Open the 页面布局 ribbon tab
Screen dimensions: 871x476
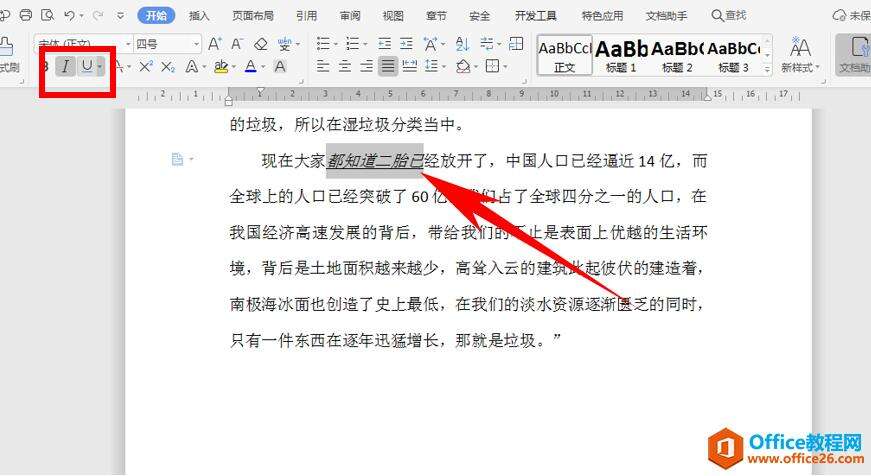pos(253,16)
